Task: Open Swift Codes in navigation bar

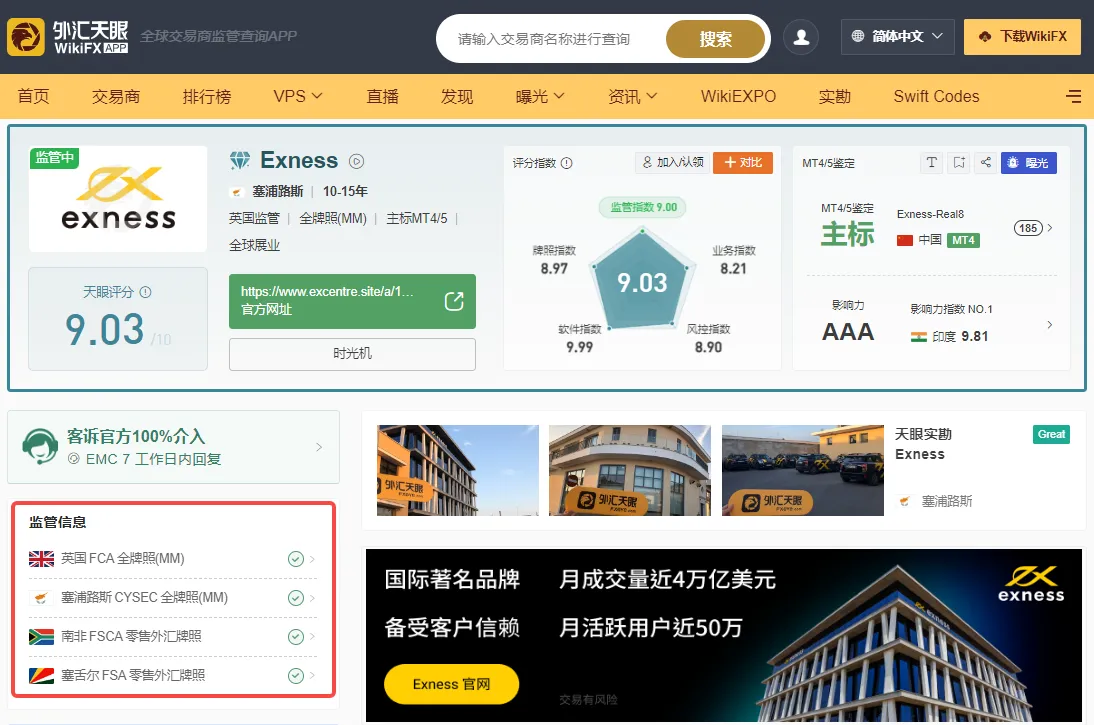Action: (x=936, y=96)
